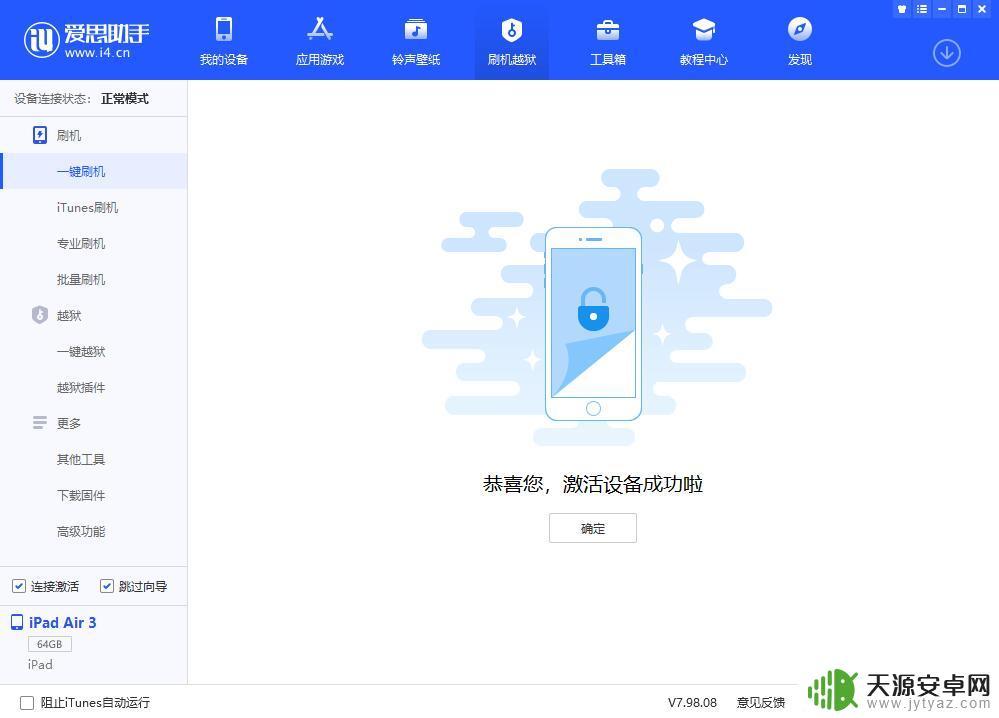This screenshot has width=999, height=718.
Task: Open the 教程中心 graduation cap icon
Action: point(703,29)
